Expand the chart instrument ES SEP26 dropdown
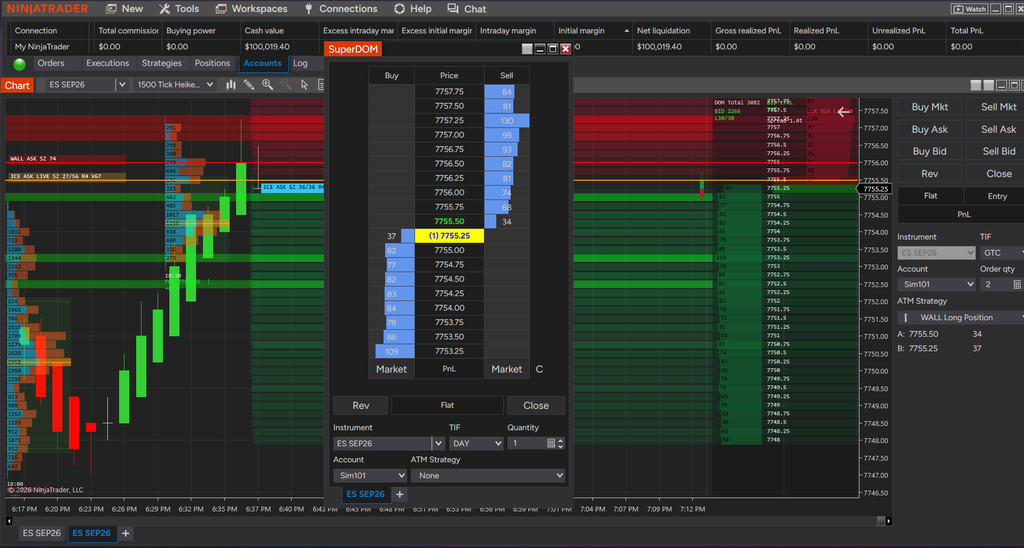 point(121,85)
